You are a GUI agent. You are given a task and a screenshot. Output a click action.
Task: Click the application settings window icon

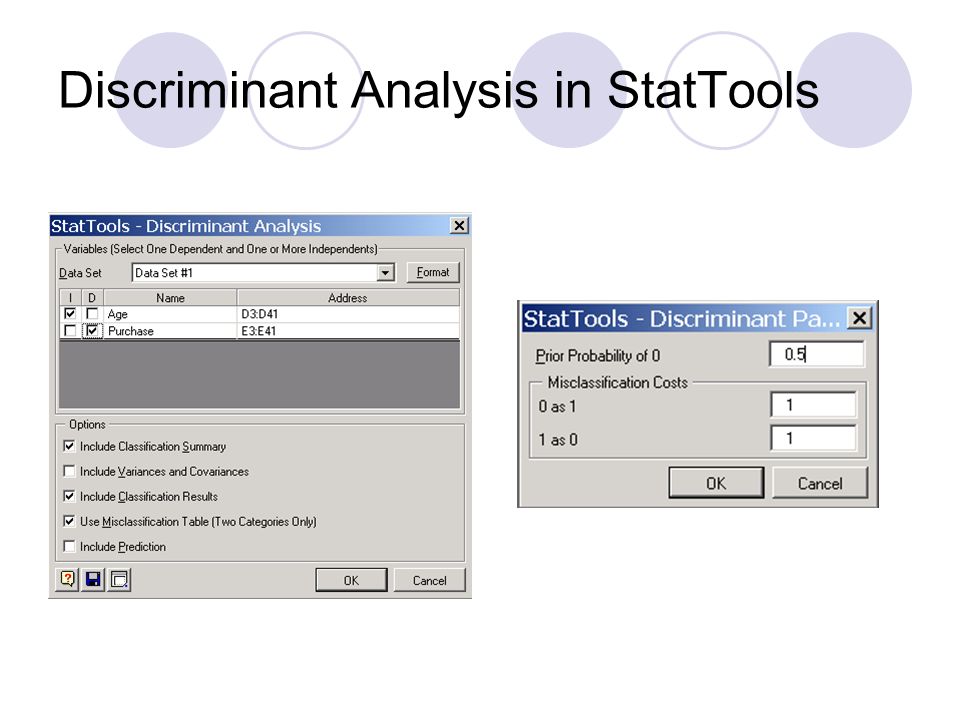[119, 579]
